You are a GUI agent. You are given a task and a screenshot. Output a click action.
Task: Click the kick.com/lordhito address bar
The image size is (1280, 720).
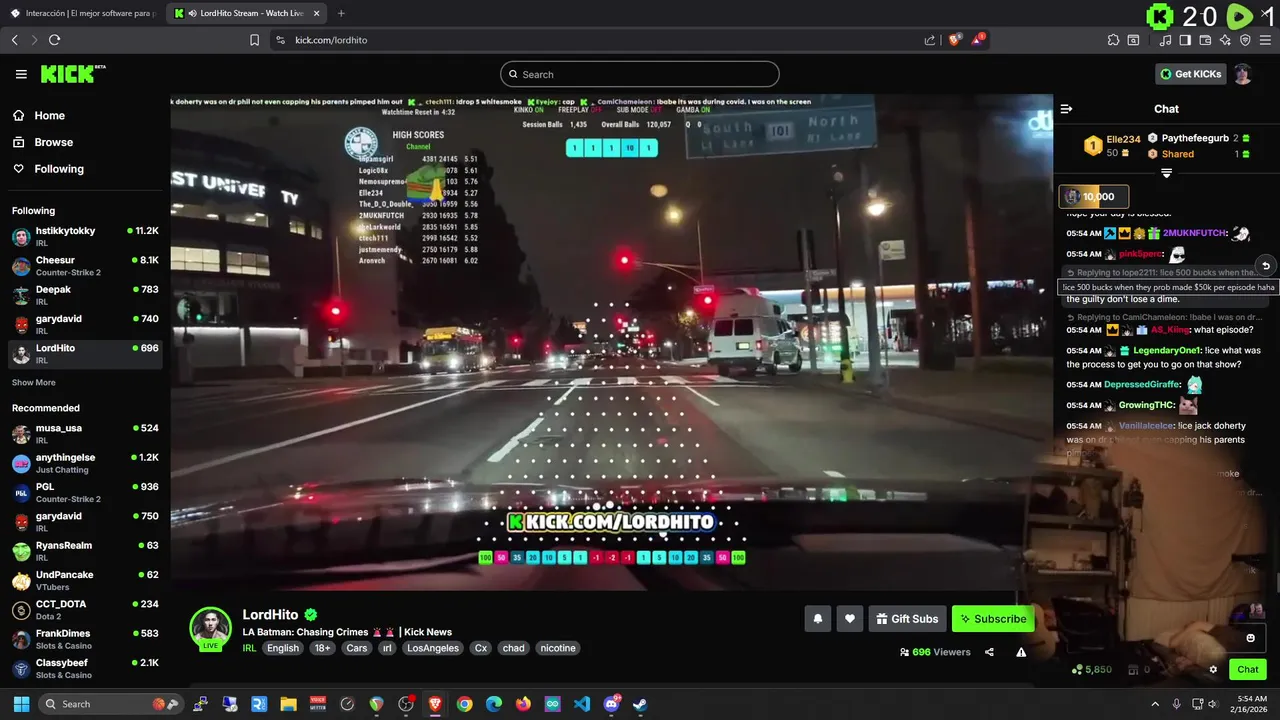pyautogui.click(x=600, y=40)
